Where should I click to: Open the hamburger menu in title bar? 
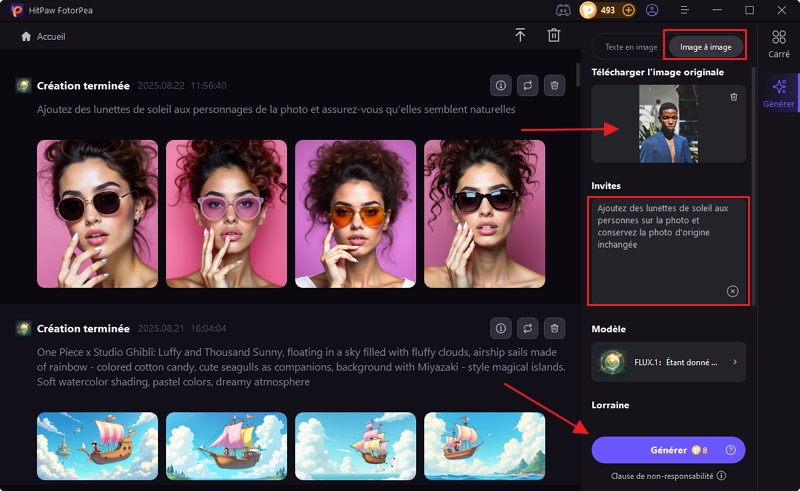tap(685, 10)
